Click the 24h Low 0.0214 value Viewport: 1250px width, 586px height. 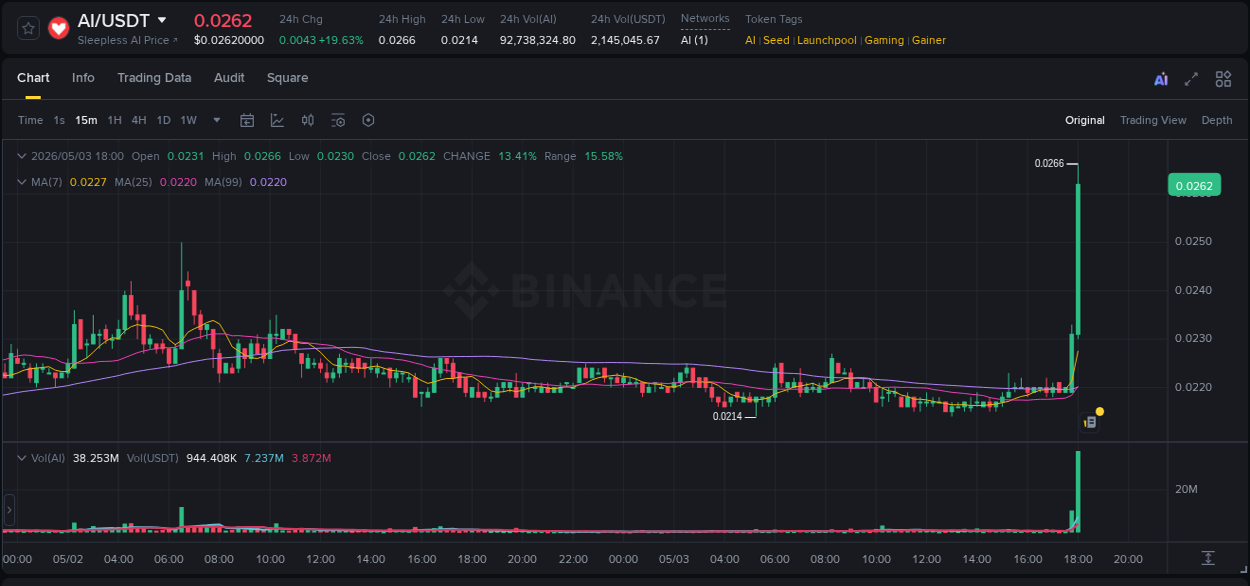coord(459,41)
